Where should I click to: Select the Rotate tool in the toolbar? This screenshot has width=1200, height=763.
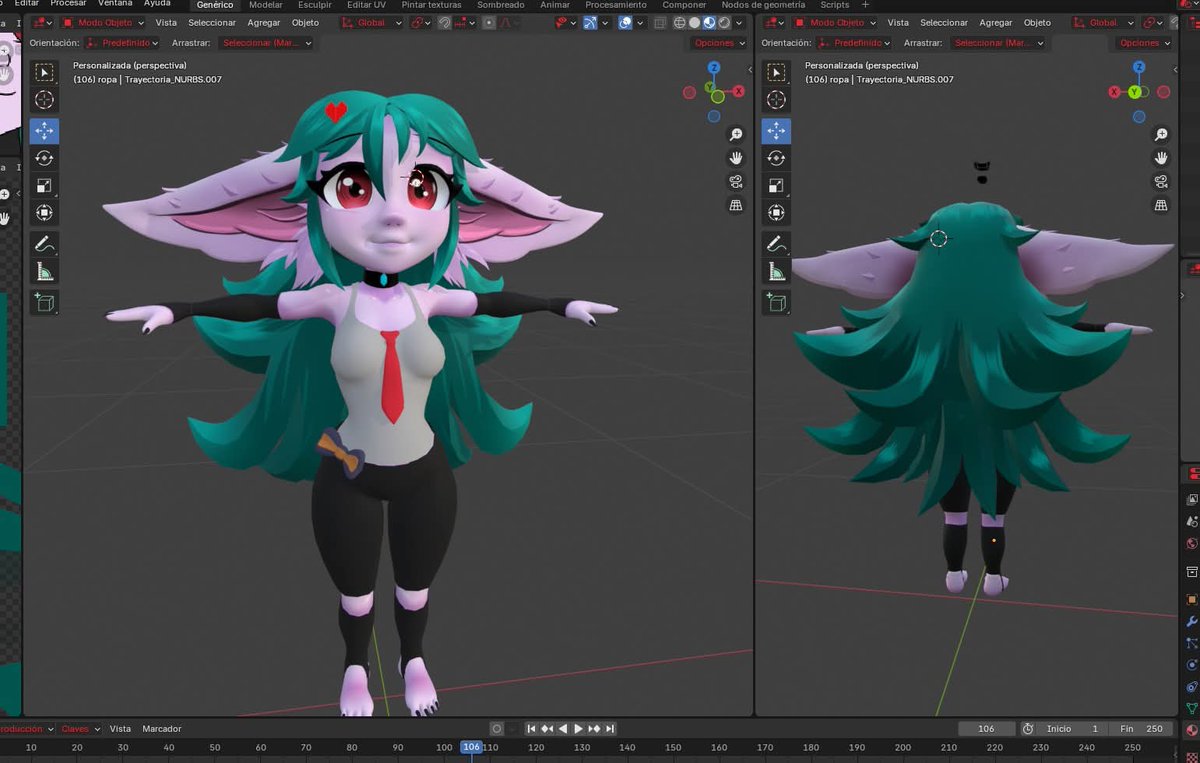click(45, 157)
